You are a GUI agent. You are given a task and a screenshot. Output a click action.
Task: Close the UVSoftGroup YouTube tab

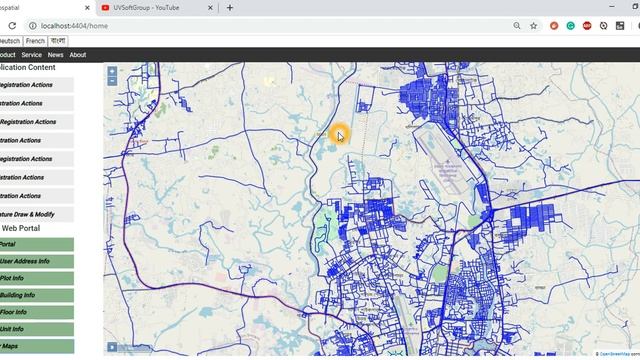(210, 7)
